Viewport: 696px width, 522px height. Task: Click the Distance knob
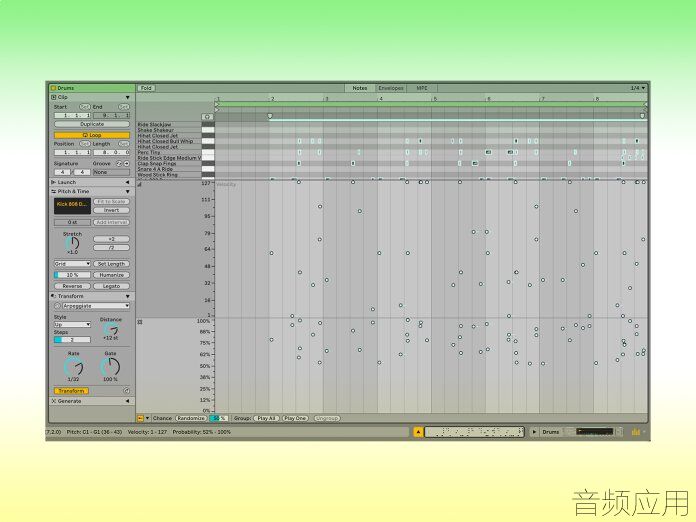[111, 329]
